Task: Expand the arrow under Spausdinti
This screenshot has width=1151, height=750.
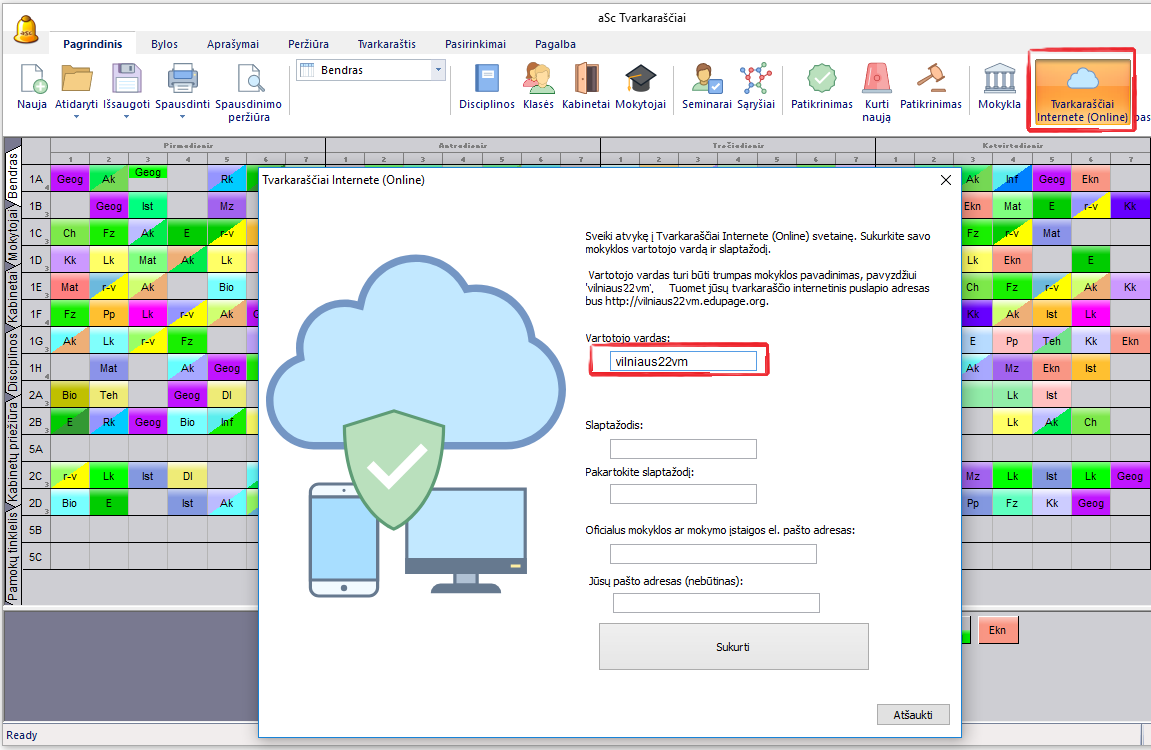Action: click(181, 117)
